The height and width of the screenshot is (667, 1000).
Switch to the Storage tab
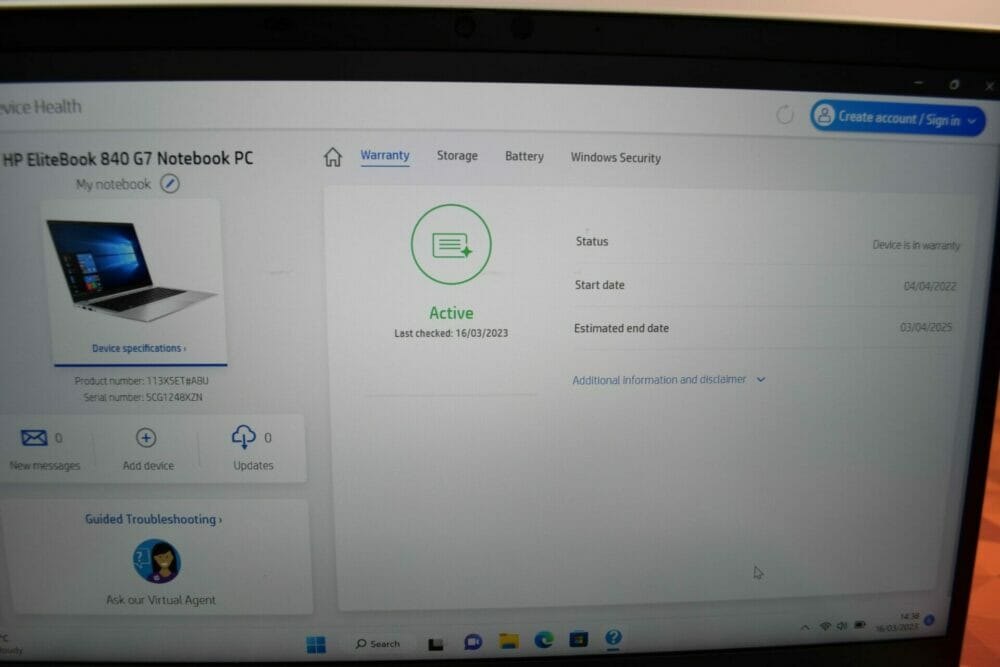click(457, 156)
